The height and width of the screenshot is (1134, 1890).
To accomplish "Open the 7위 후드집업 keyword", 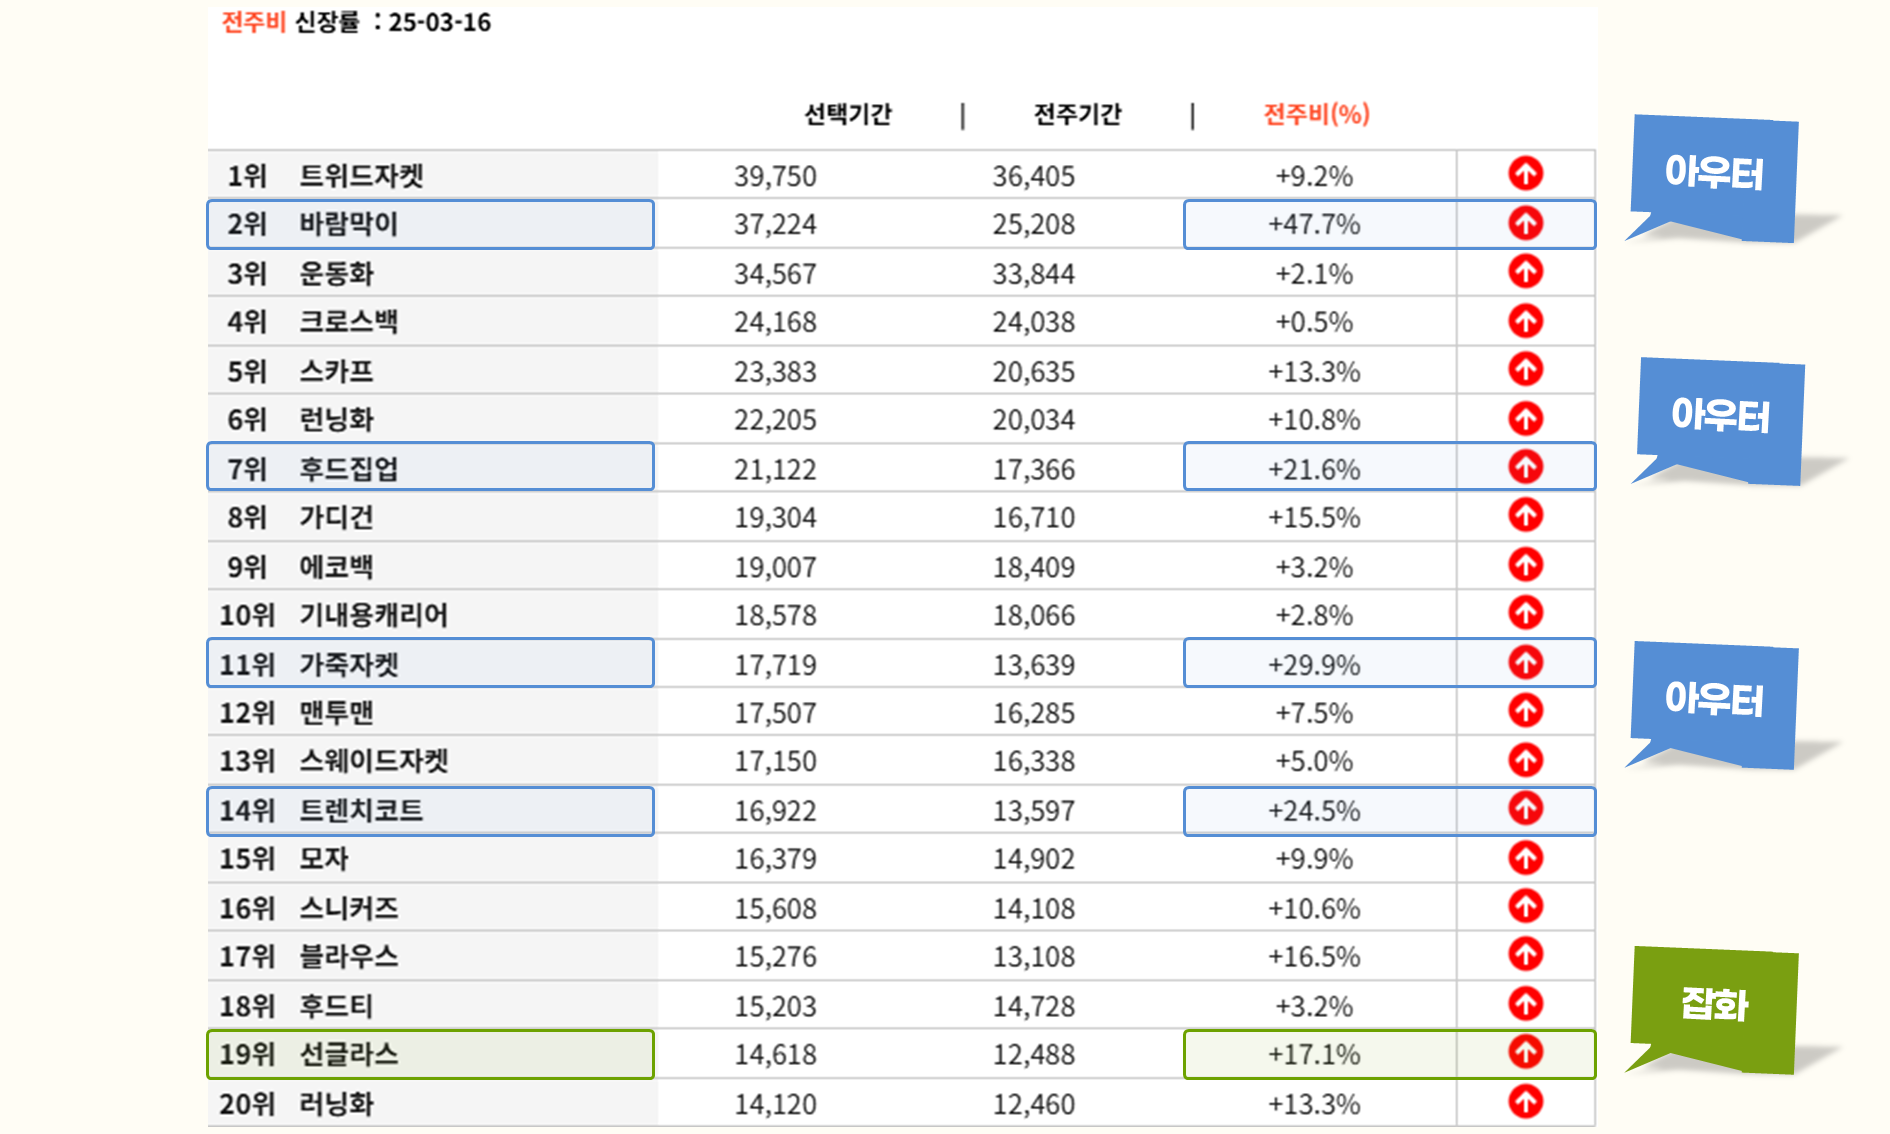I will point(348,468).
